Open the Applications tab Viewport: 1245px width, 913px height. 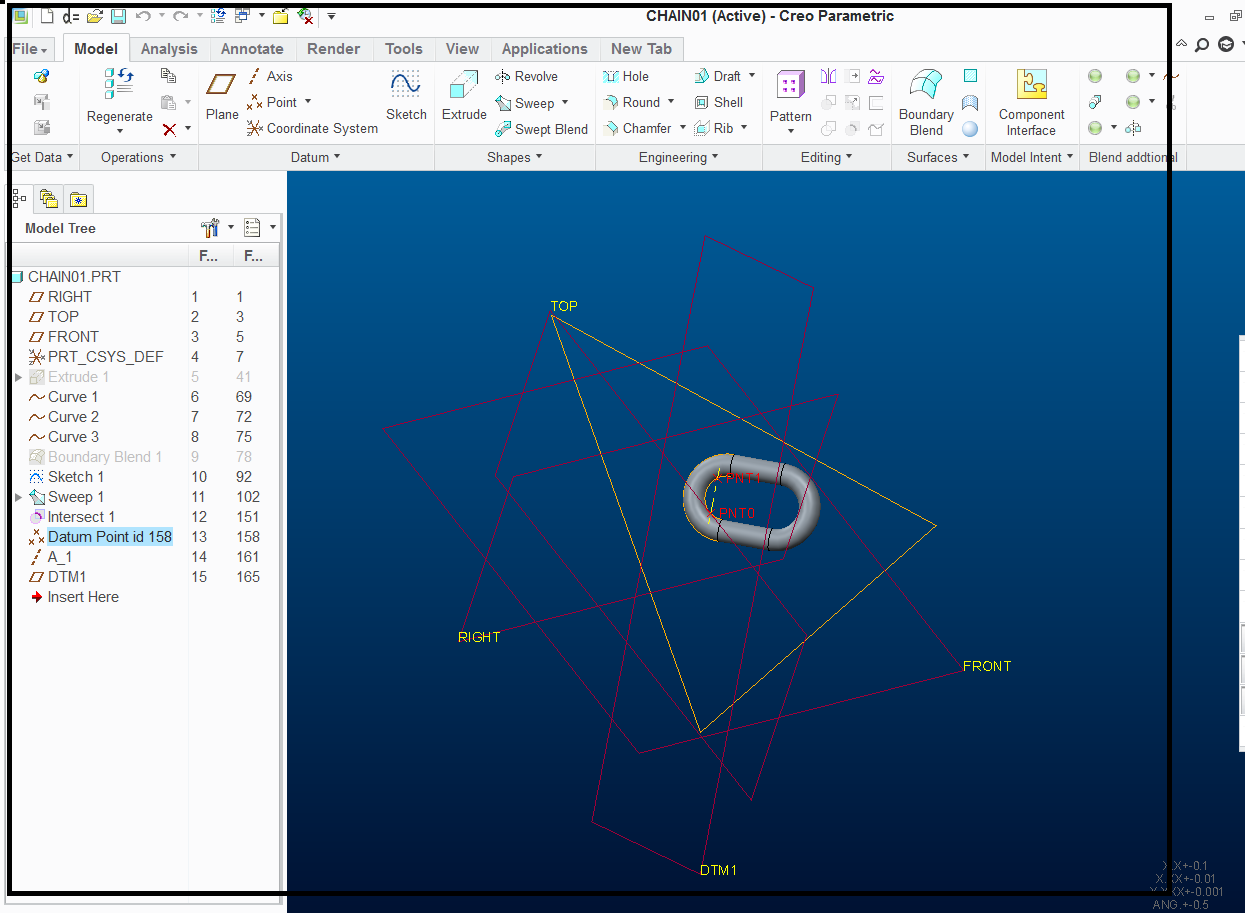coord(545,49)
